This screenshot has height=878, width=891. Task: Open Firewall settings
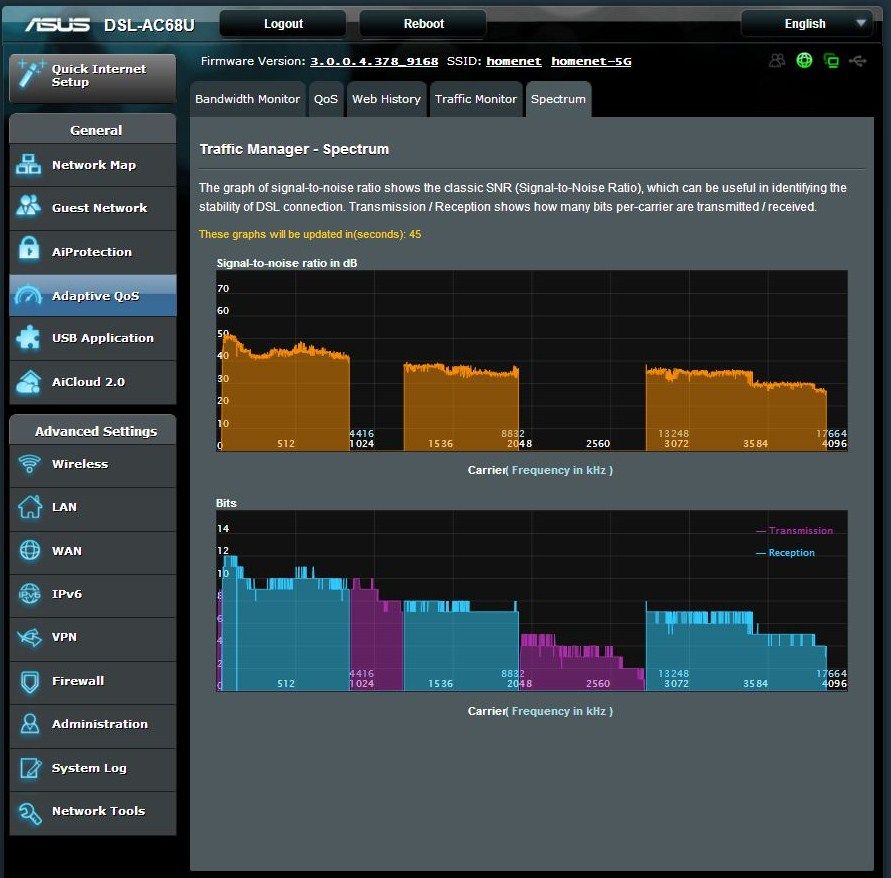(93, 682)
